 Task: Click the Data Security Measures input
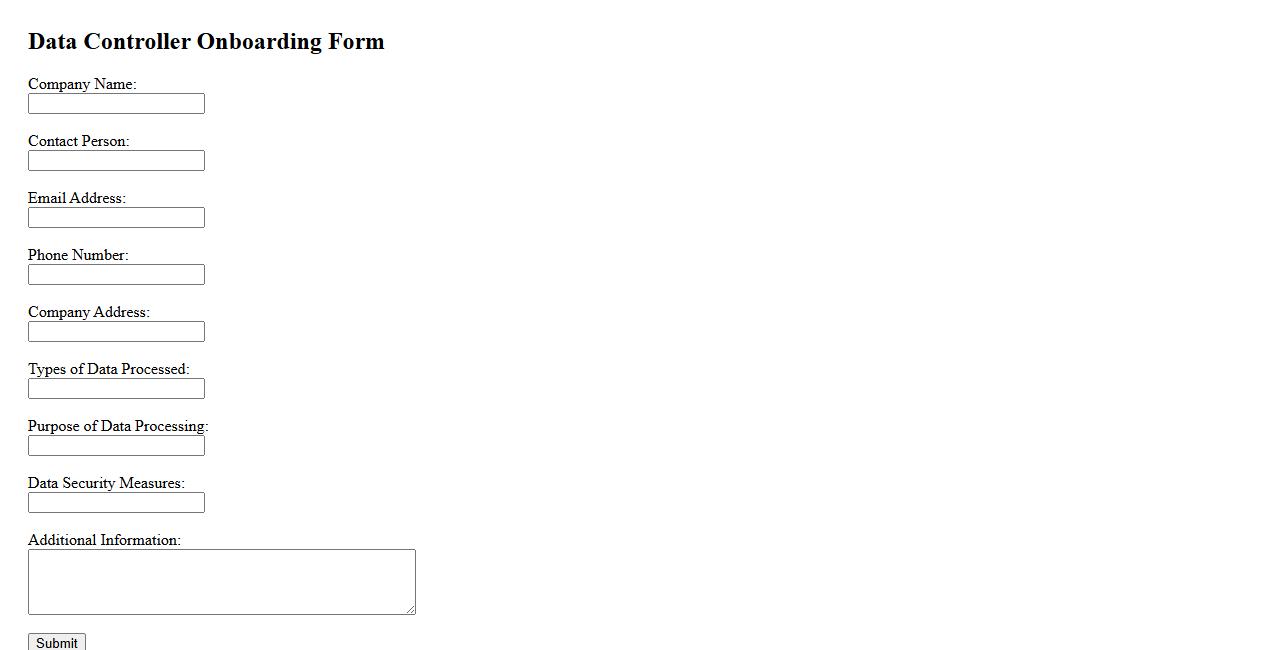click(116, 503)
